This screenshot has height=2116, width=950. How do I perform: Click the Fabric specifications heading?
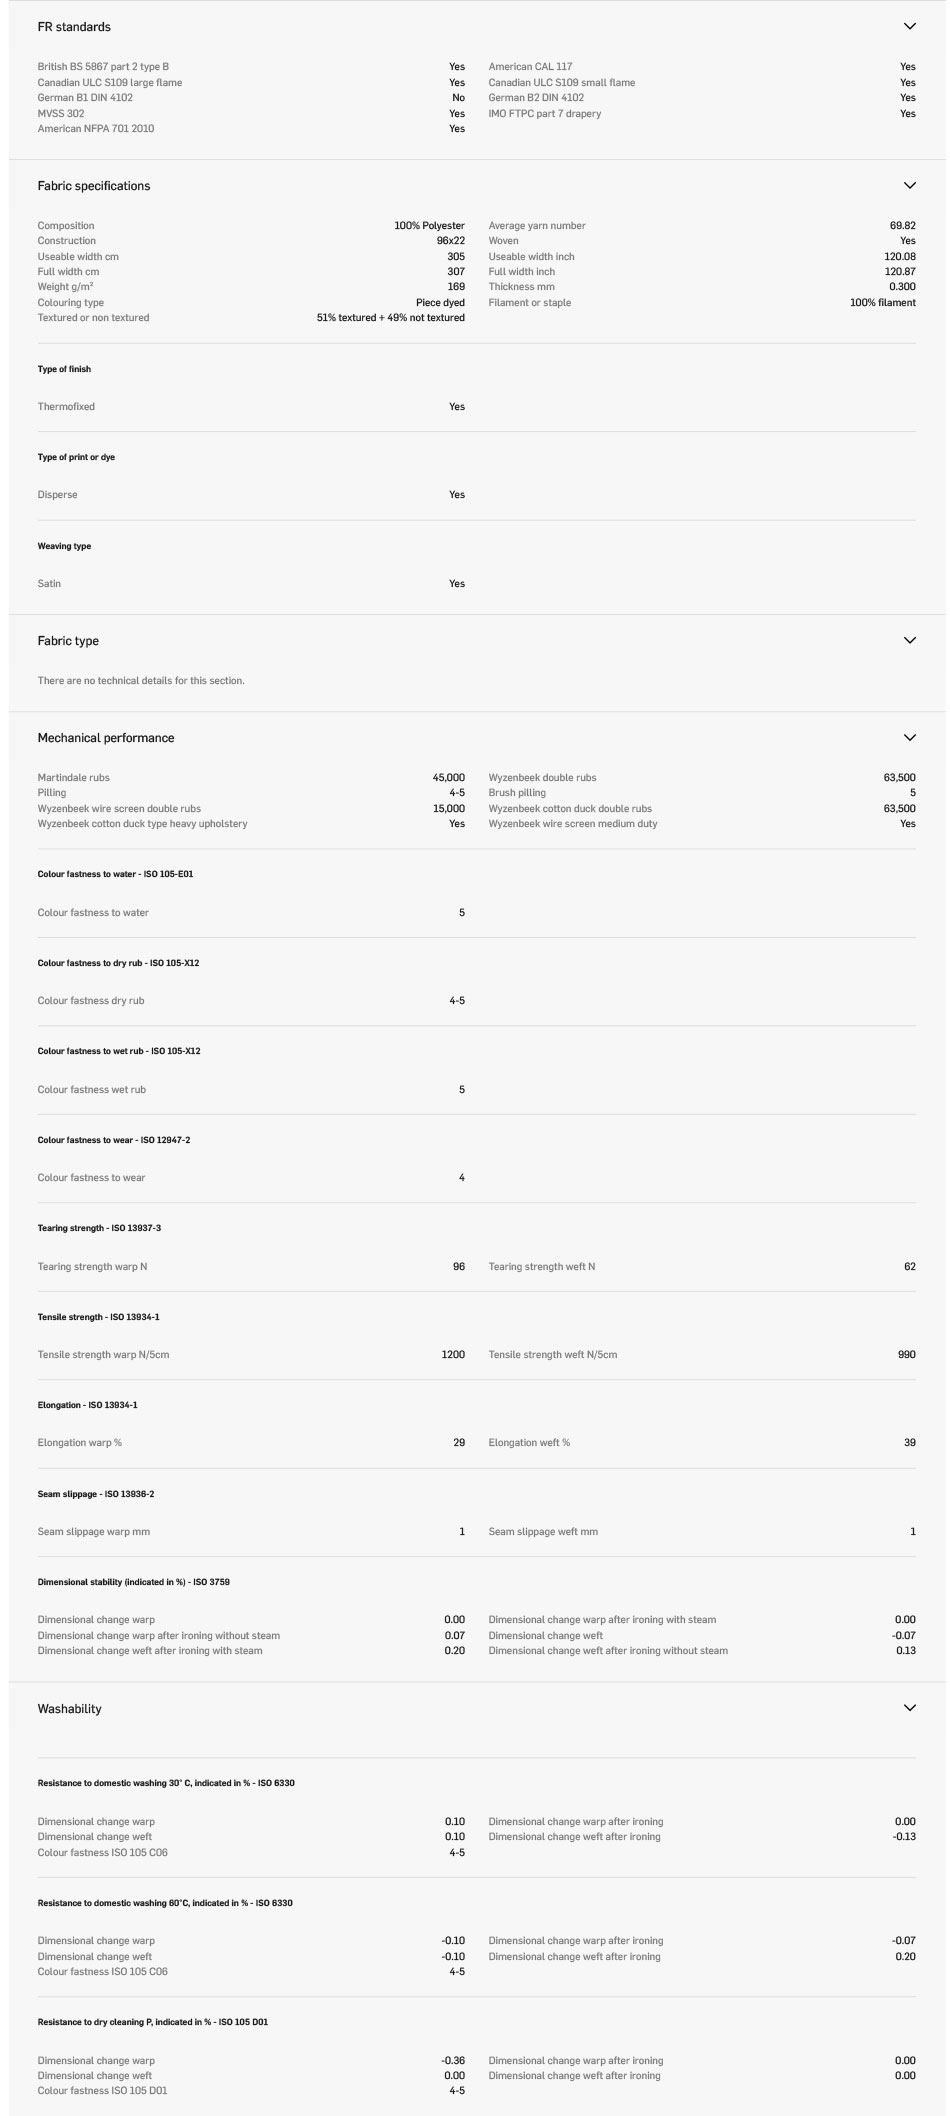(x=94, y=186)
